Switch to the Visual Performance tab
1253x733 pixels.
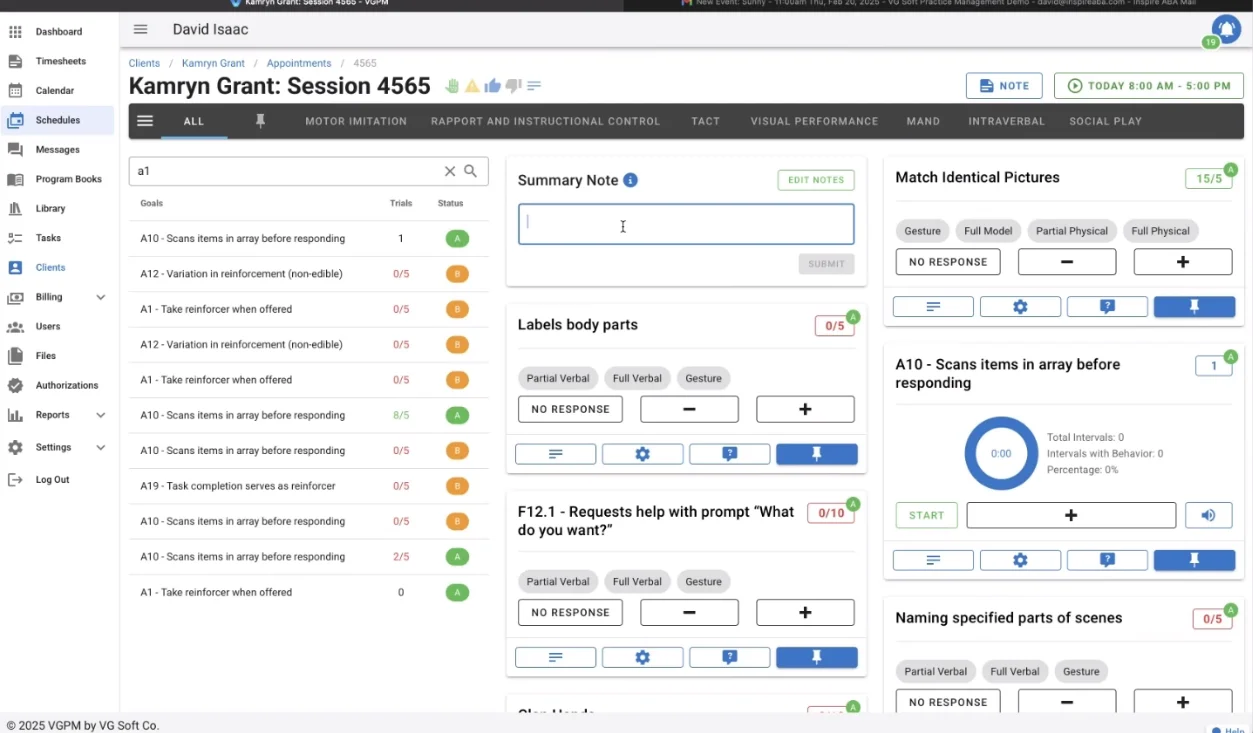pos(814,121)
